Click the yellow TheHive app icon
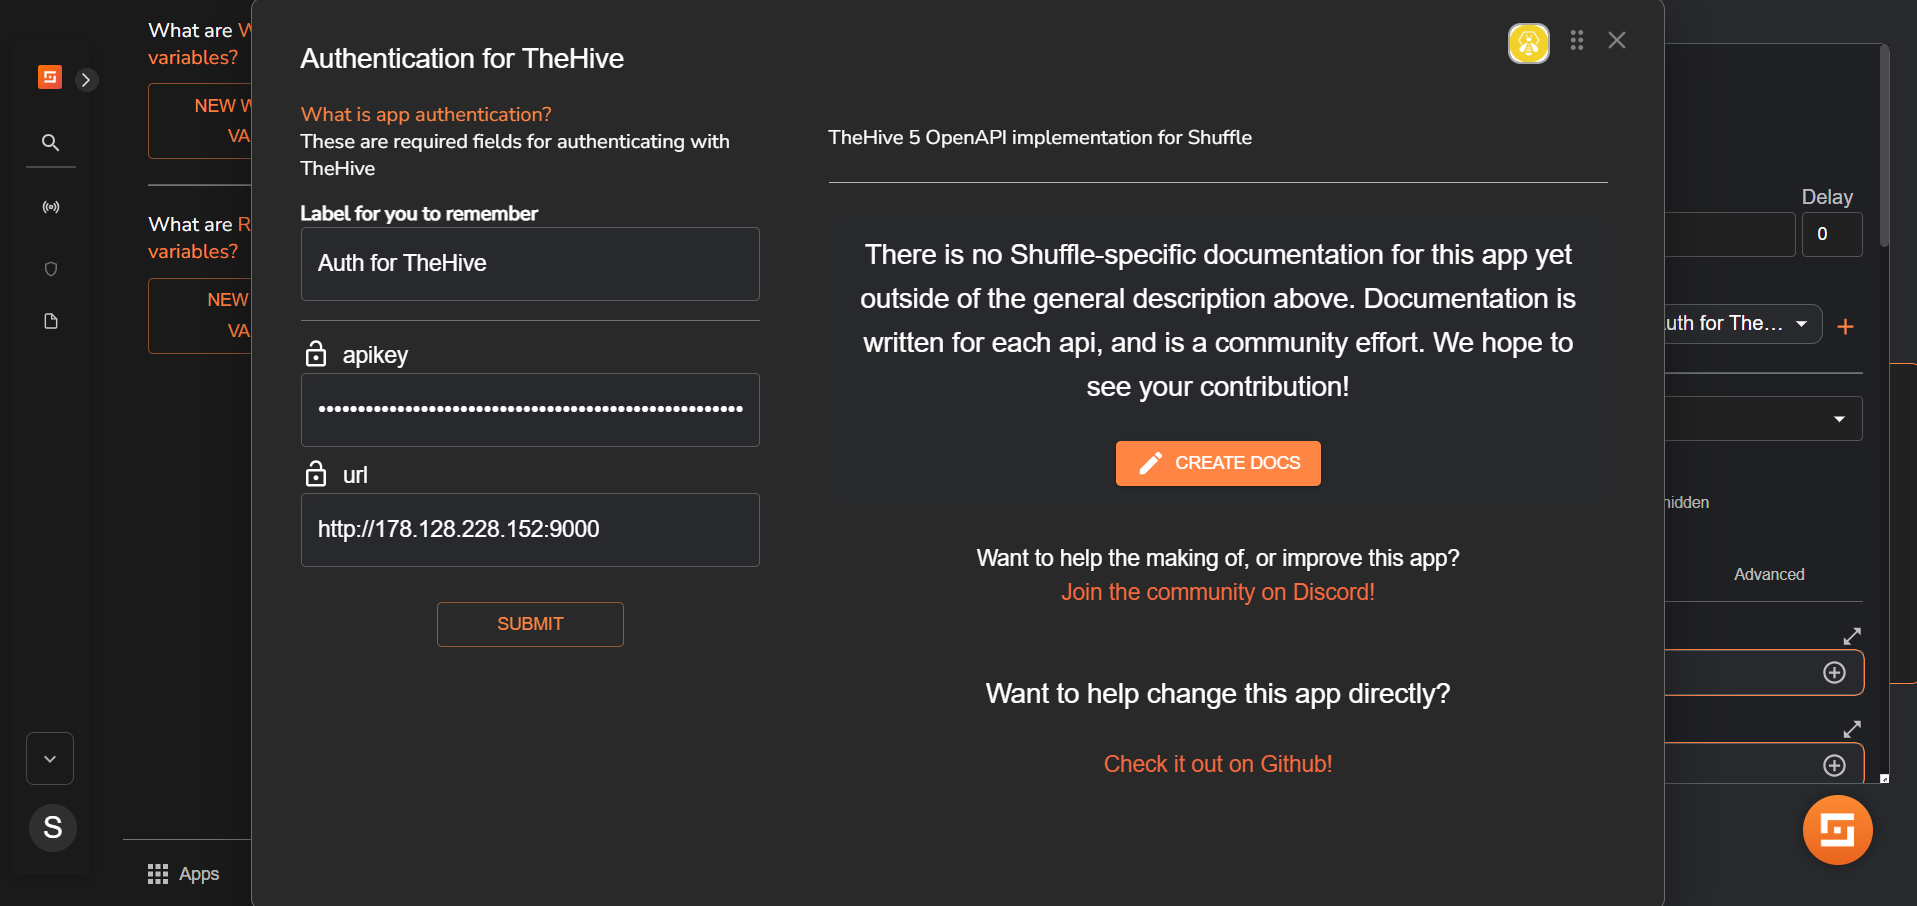 [1528, 43]
